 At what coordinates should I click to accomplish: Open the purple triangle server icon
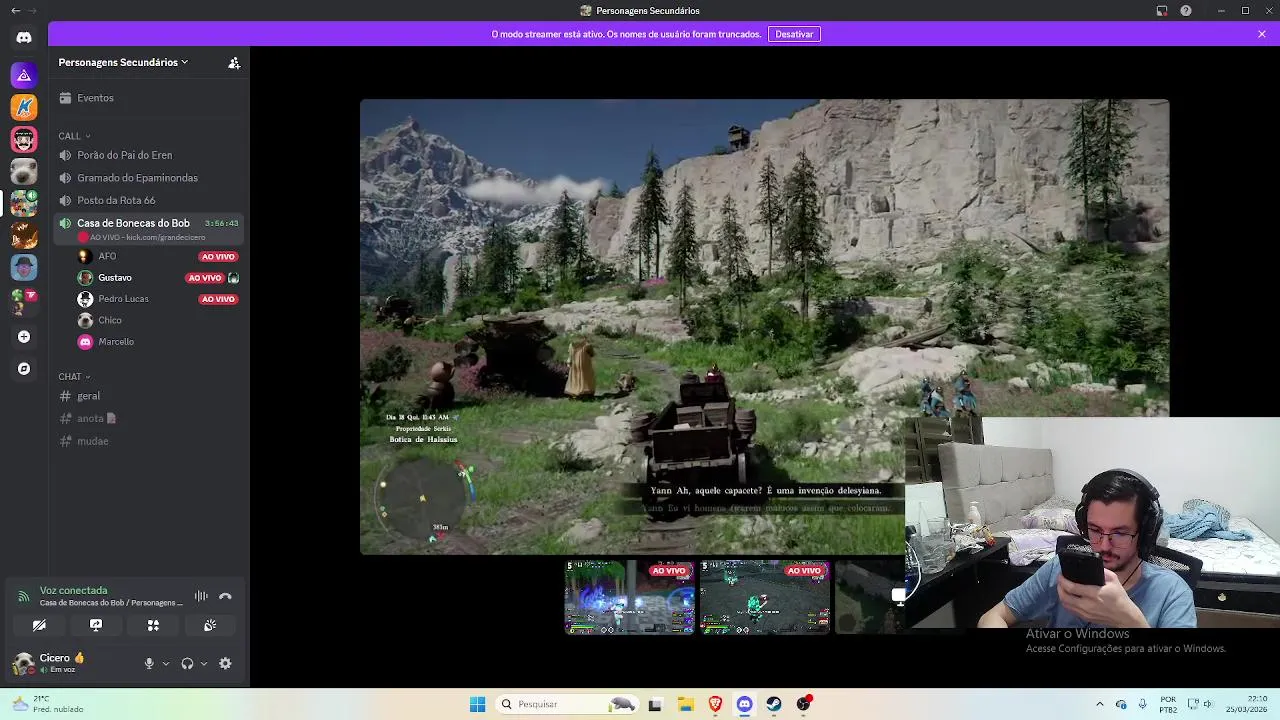(24, 75)
